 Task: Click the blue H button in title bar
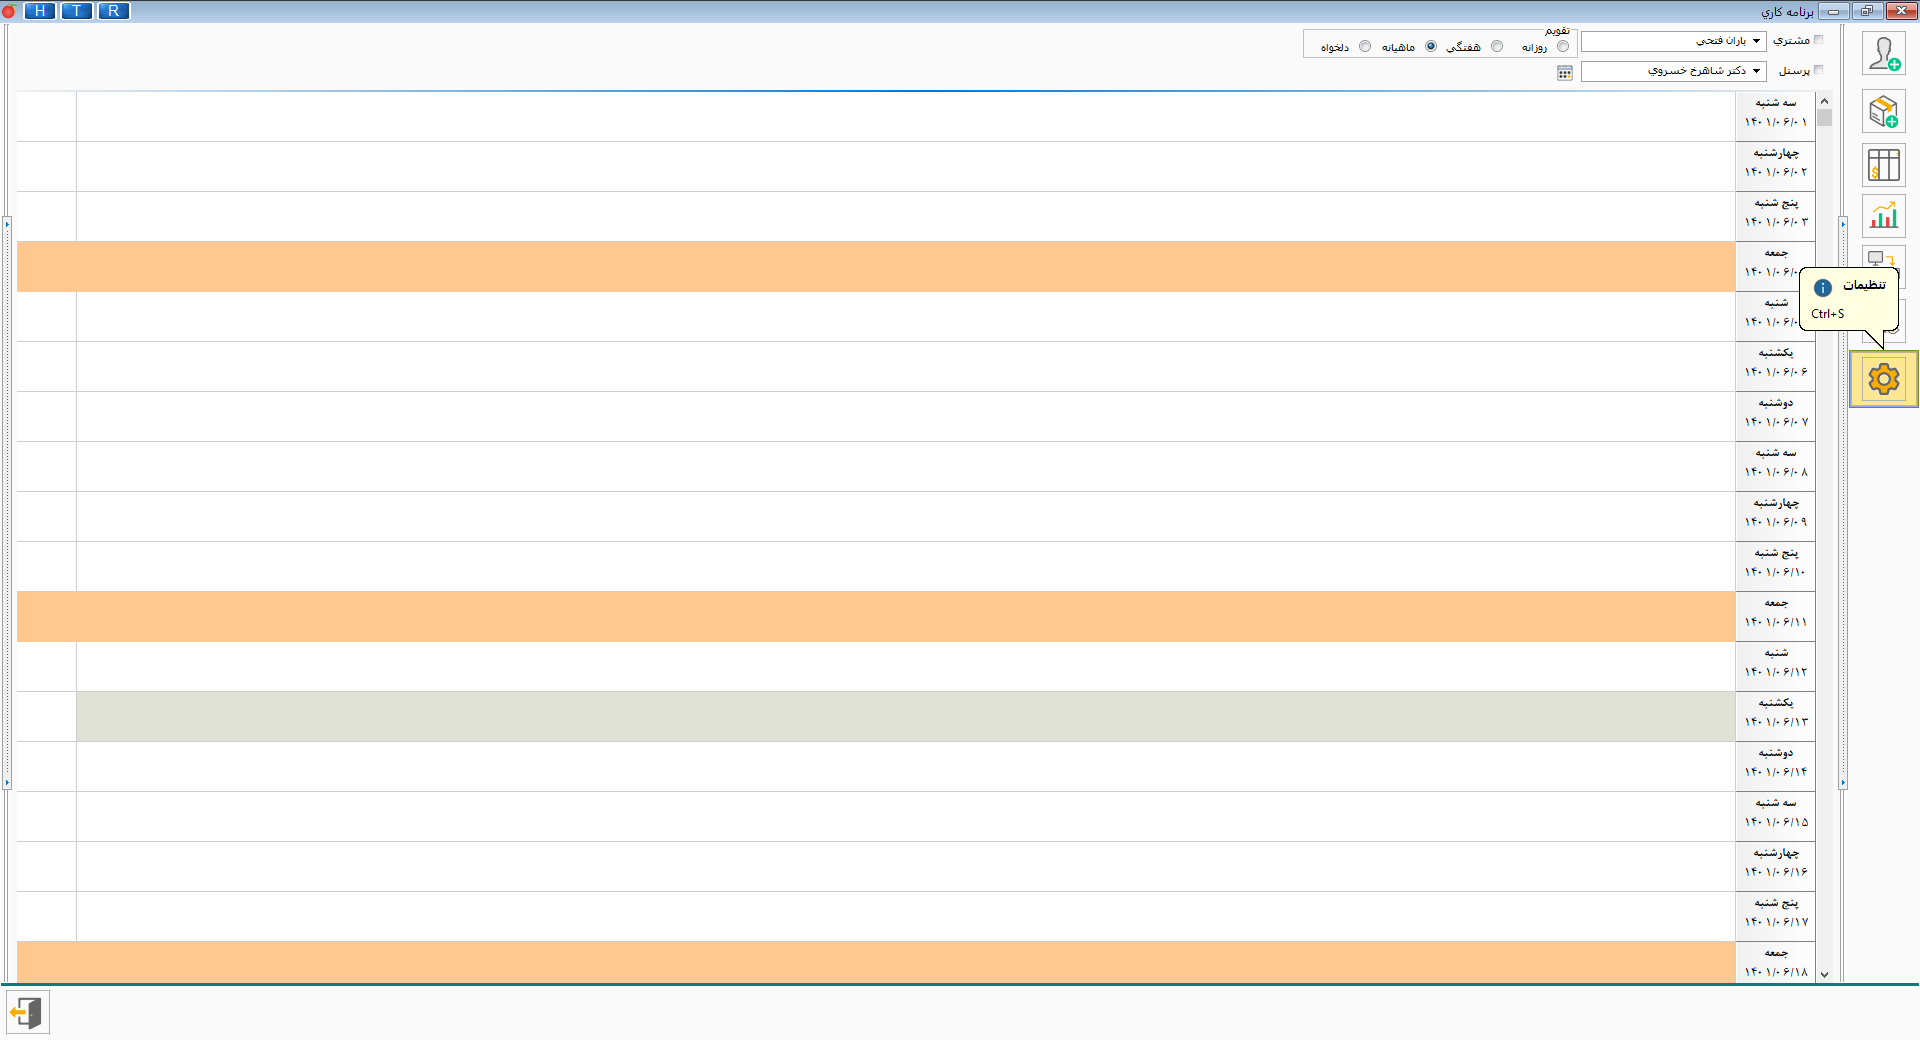[40, 11]
